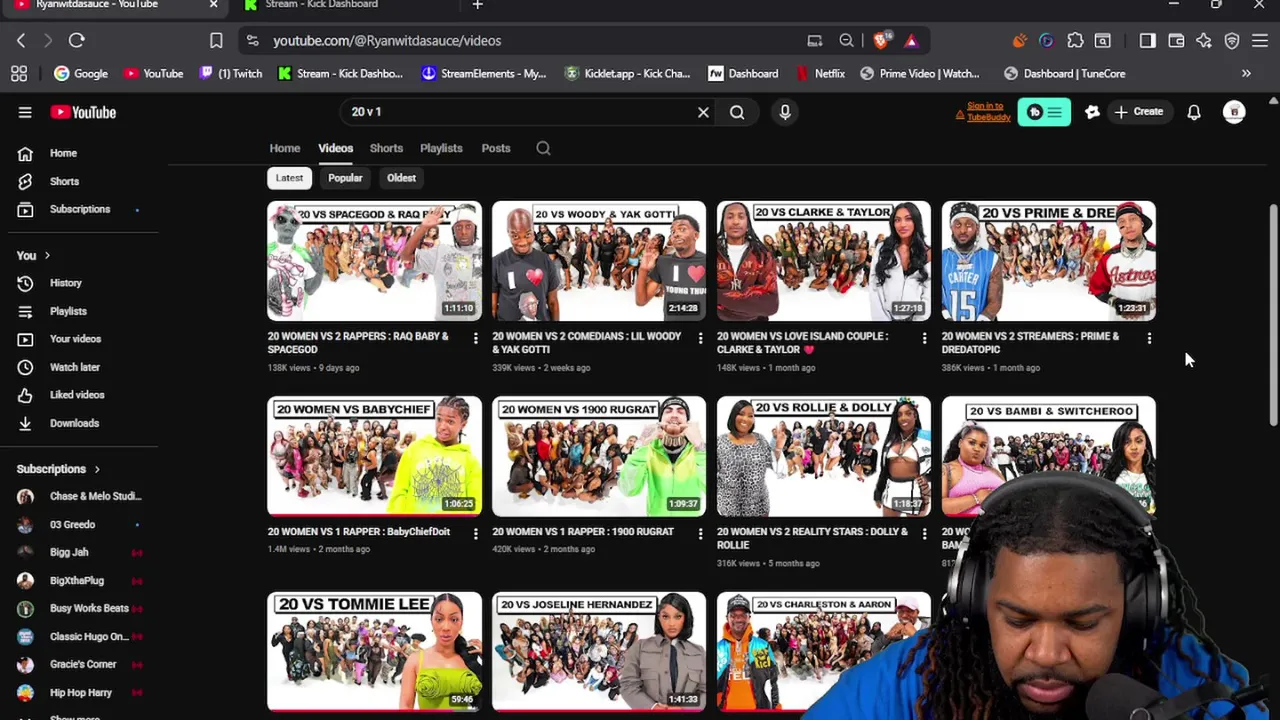Open the channel Playlists tab
The image size is (1280, 720).
(441, 148)
